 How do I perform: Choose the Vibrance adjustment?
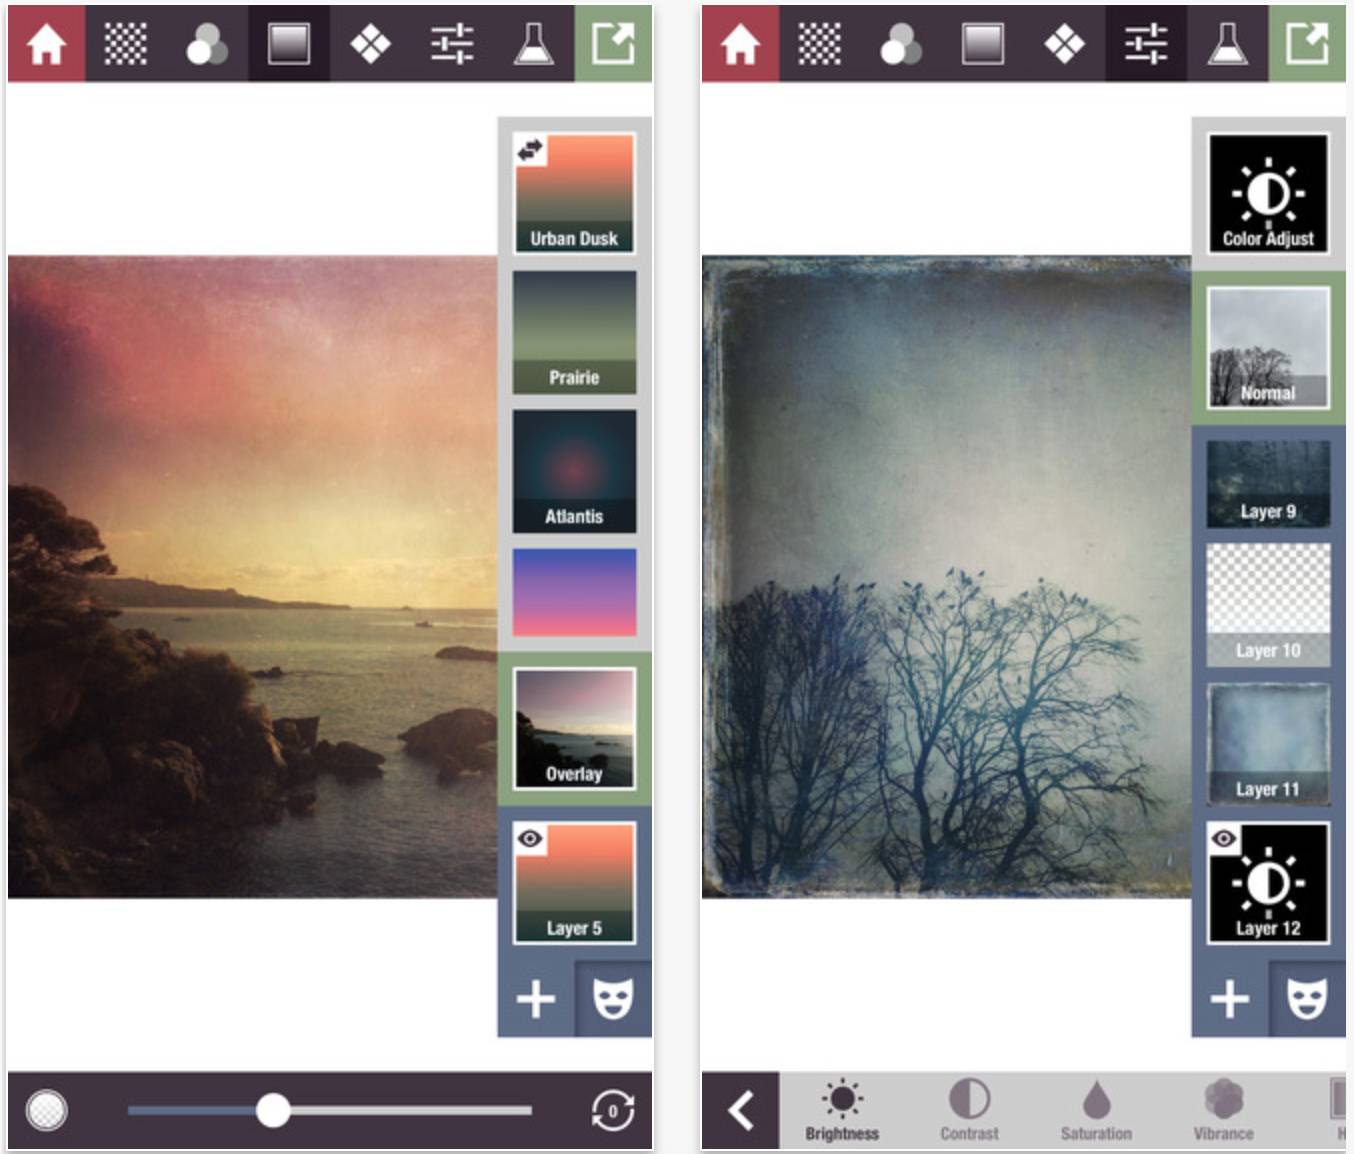1223,1111
